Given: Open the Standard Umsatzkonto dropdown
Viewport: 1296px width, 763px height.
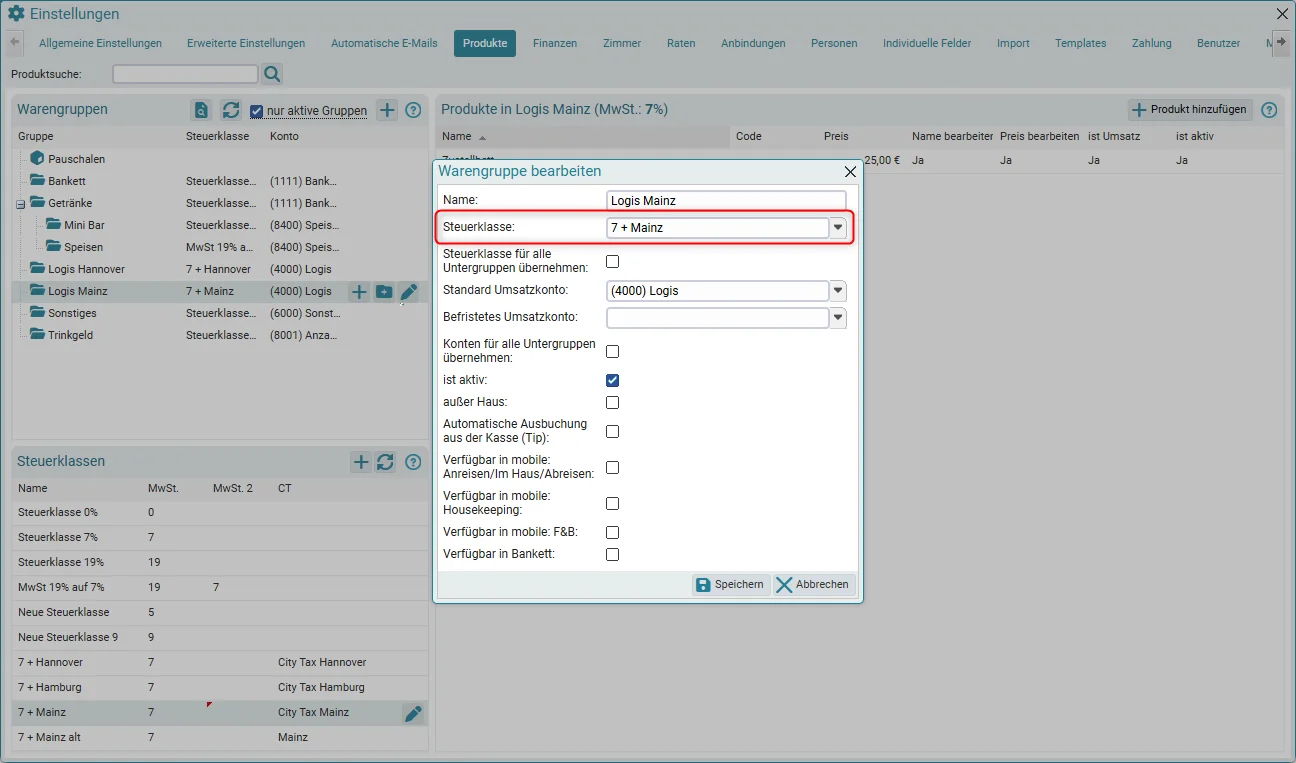Looking at the screenshot, I should (838, 291).
